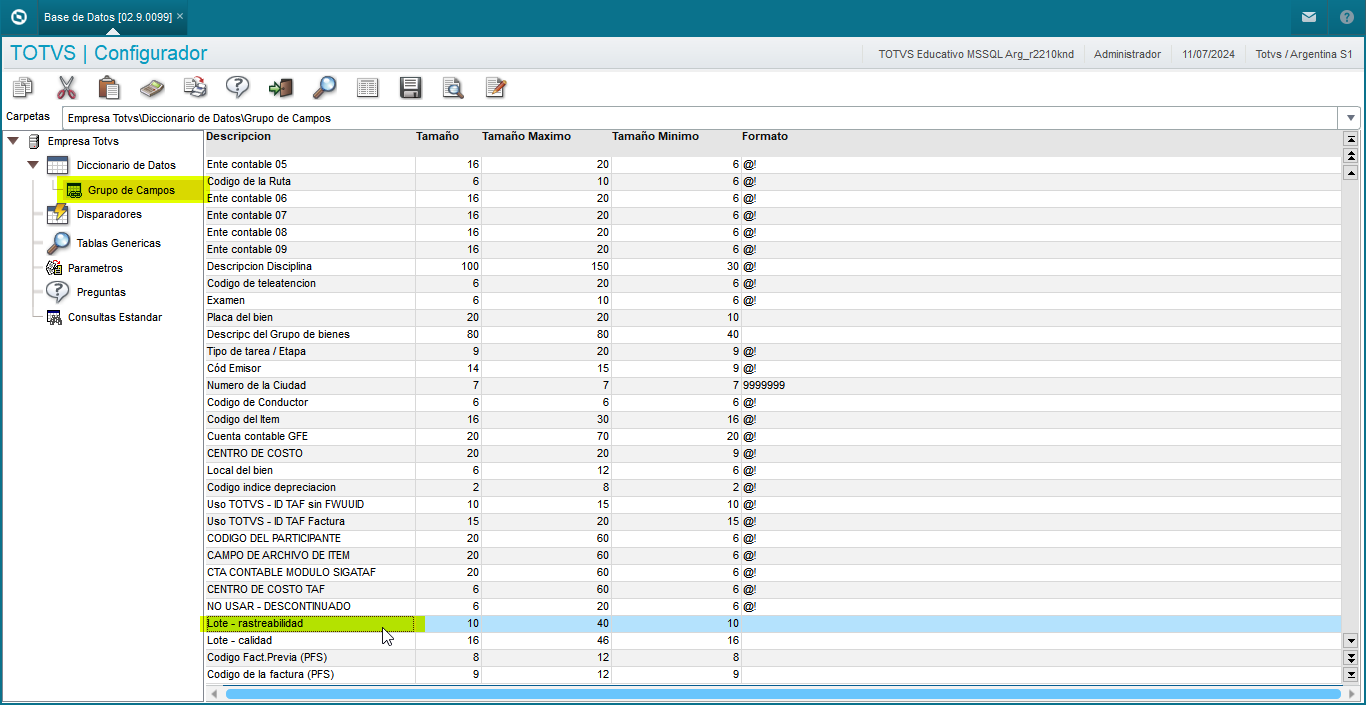Select the Codigo de la Ruta row
1366x705 pixels.
pyautogui.click(x=773, y=181)
